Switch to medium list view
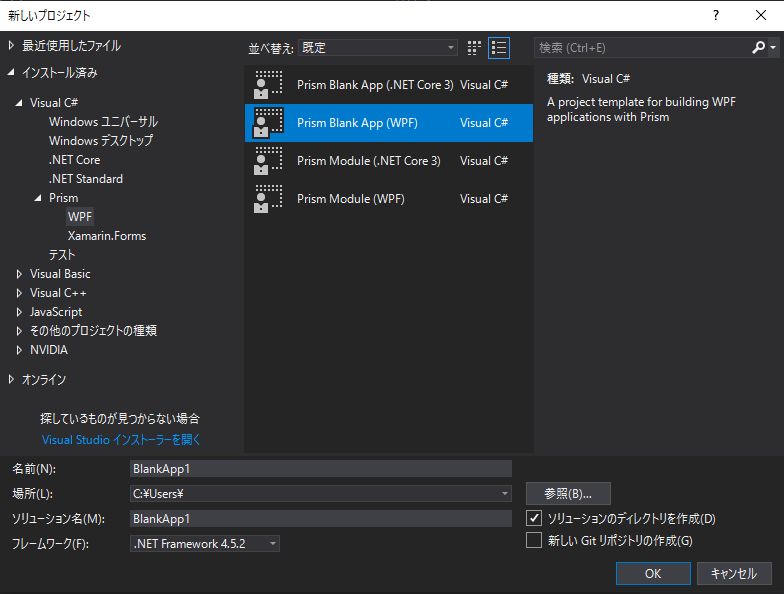The width and height of the screenshot is (784, 594). coord(499,48)
